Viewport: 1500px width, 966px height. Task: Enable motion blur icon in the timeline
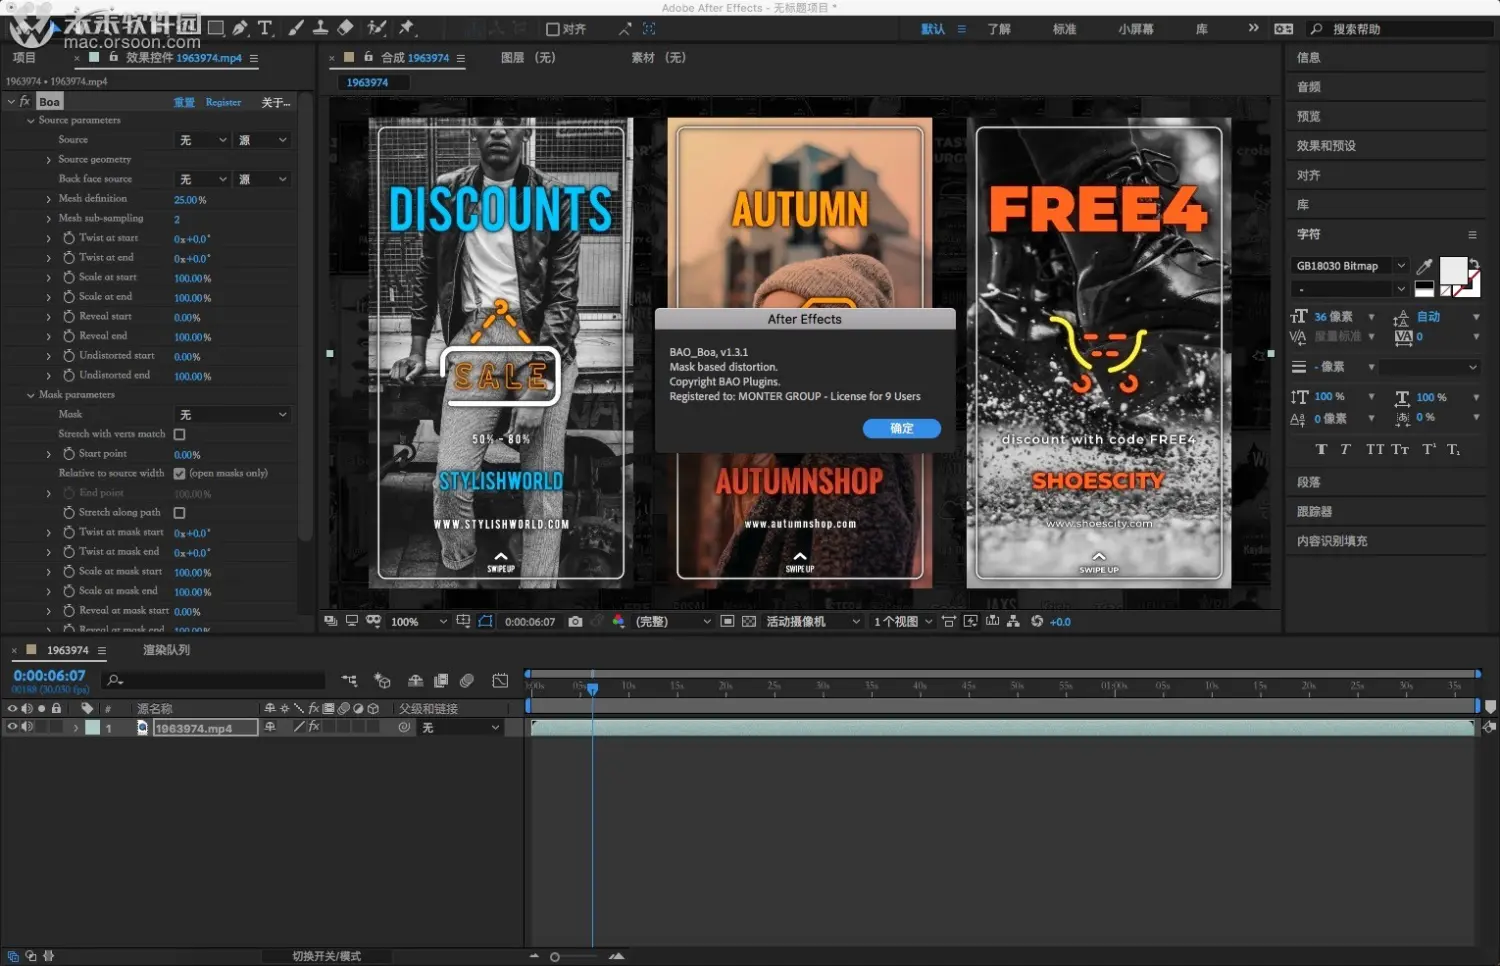pyautogui.click(x=467, y=681)
